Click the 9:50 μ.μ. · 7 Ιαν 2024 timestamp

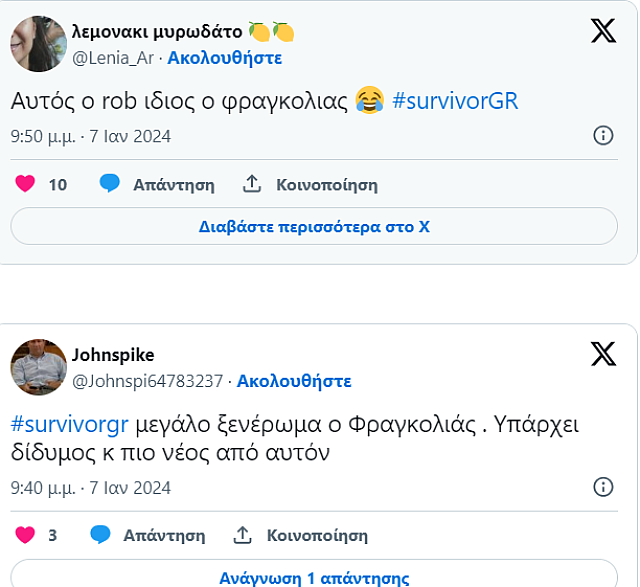point(91,136)
